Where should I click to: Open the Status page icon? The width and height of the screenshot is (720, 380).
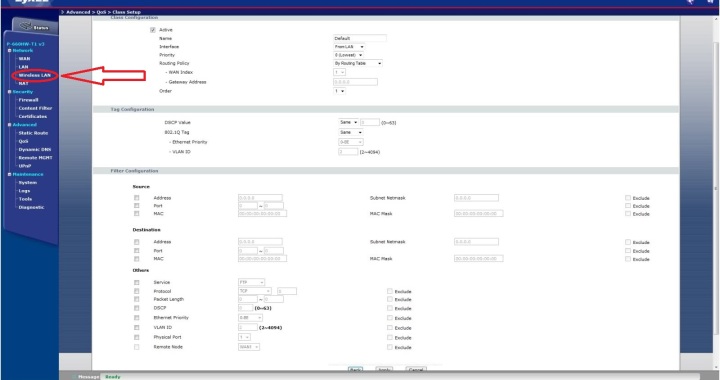(26, 26)
